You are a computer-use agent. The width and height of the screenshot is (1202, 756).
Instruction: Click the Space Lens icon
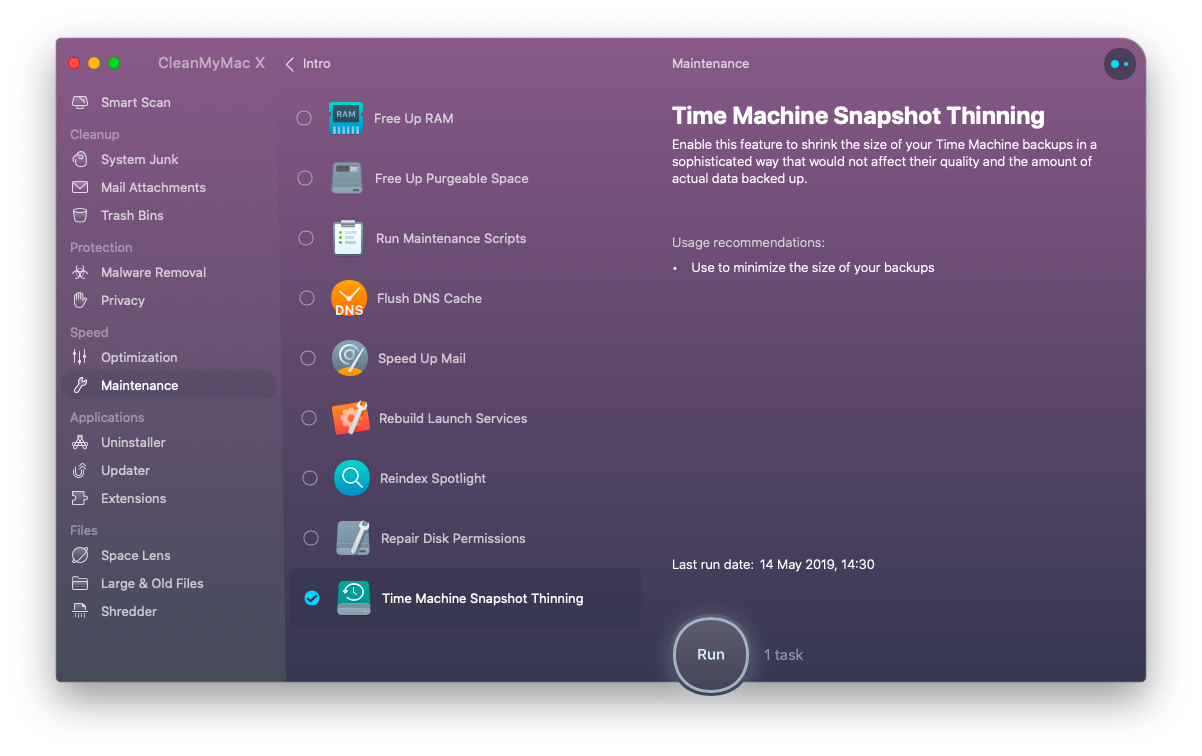80,556
